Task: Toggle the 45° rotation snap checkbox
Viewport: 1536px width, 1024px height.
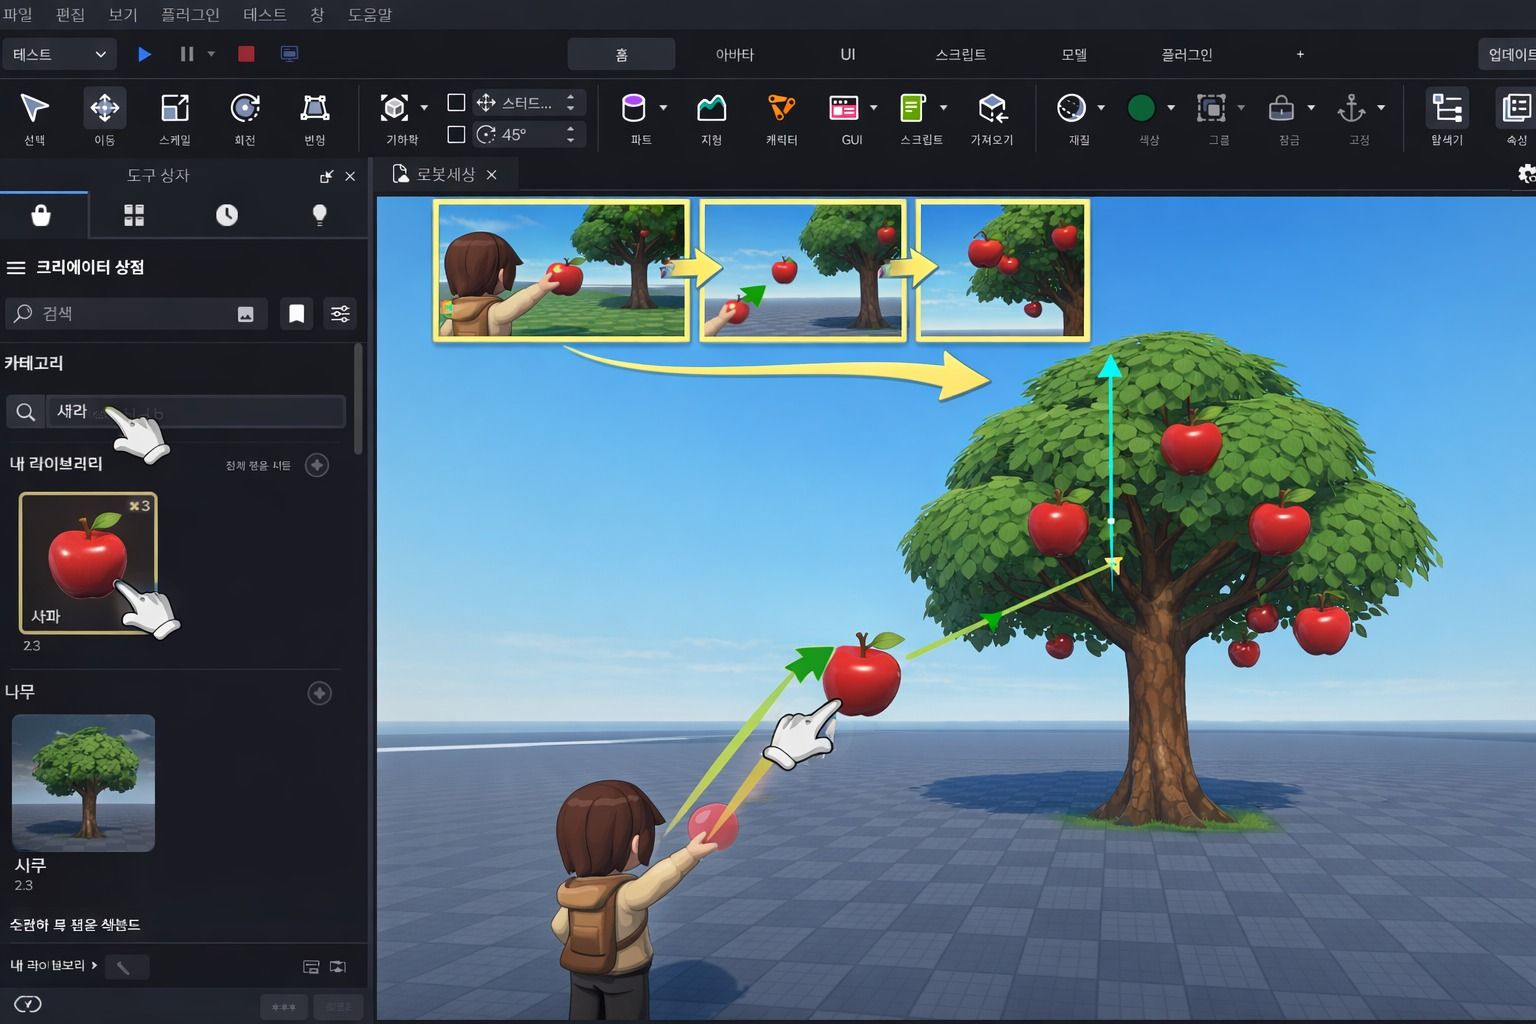Action: point(456,134)
